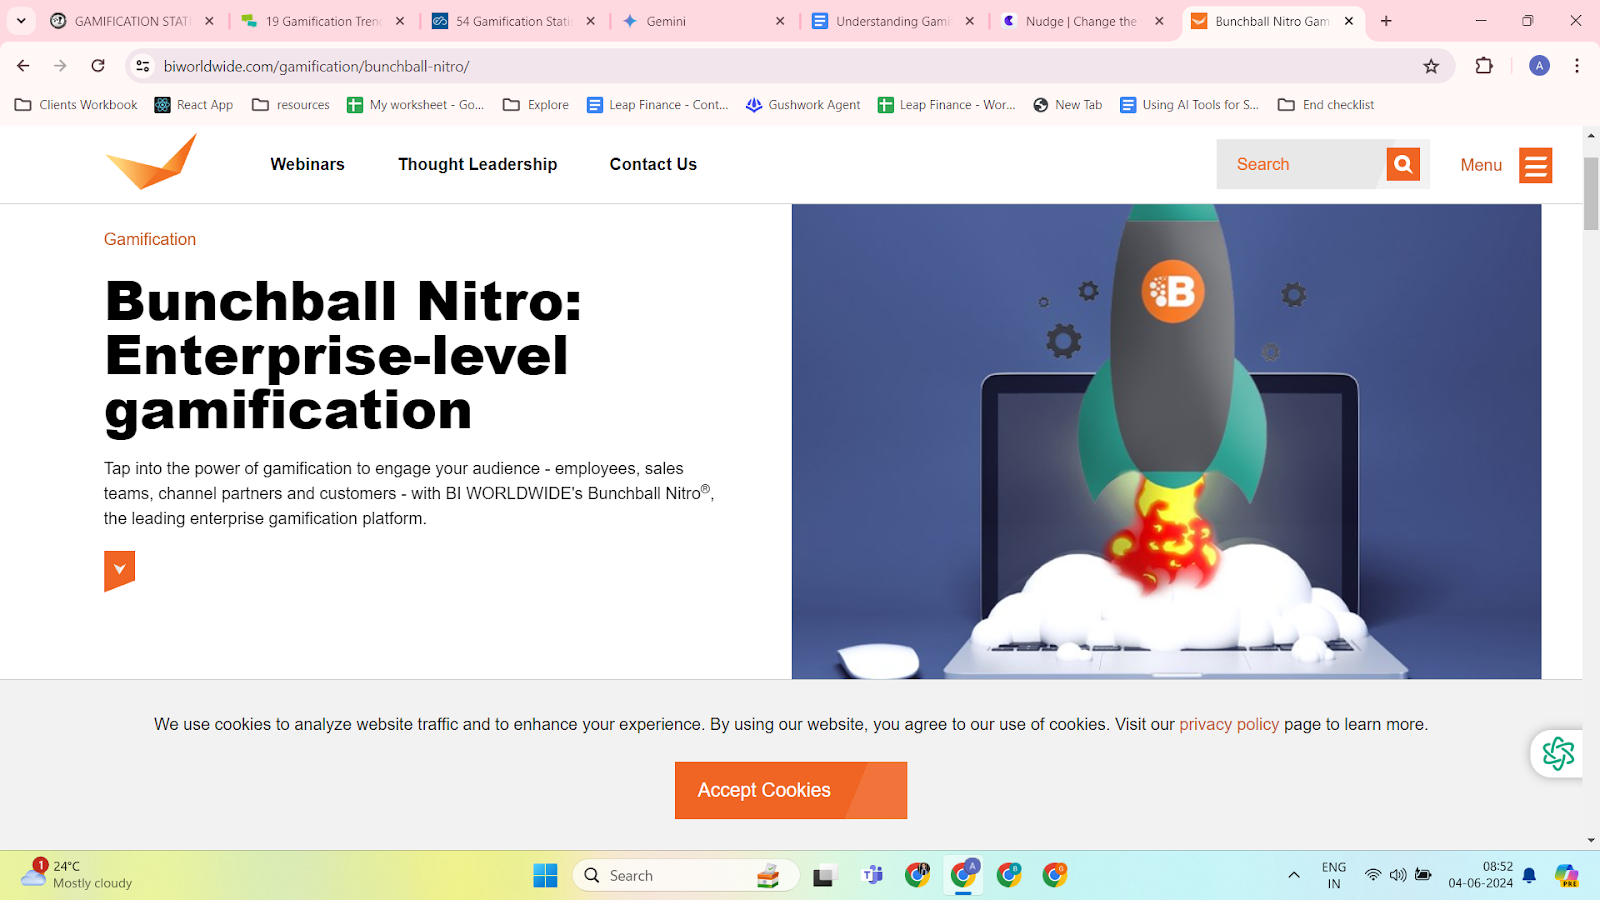Image resolution: width=1600 pixels, height=900 pixels.
Task: Click Accept Cookies button
Action: 791,790
